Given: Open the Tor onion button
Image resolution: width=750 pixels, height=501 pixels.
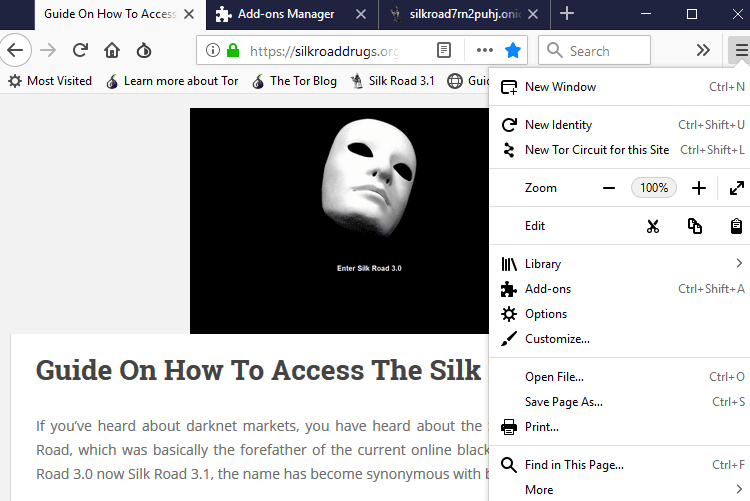Looking at the screenshot, I should click(144, 50).
